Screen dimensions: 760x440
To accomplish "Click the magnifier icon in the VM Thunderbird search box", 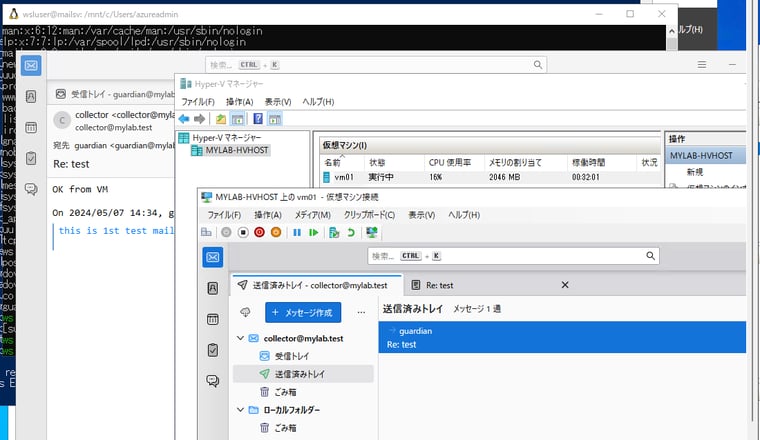I will tap(650, 256).
